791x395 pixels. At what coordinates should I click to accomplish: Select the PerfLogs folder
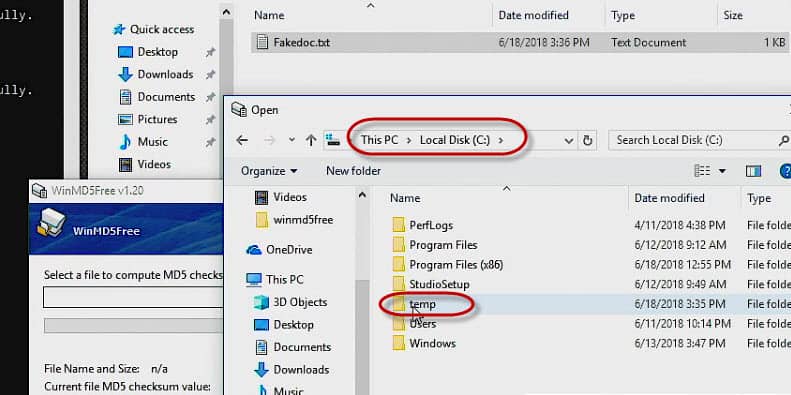pos(431,225)
